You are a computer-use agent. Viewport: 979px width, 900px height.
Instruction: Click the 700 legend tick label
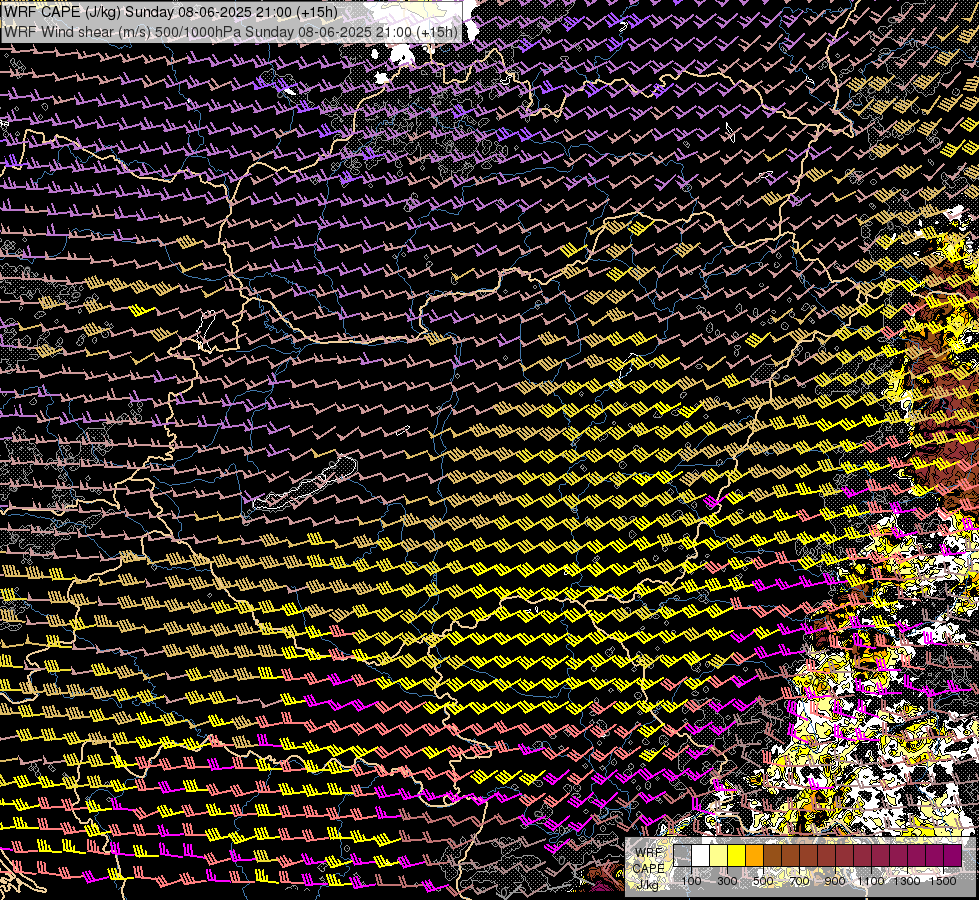click(799, 881)
